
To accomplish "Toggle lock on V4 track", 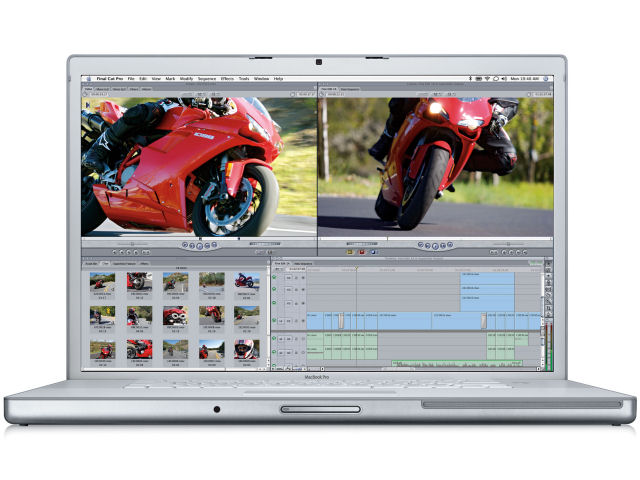I will [297, 278].
